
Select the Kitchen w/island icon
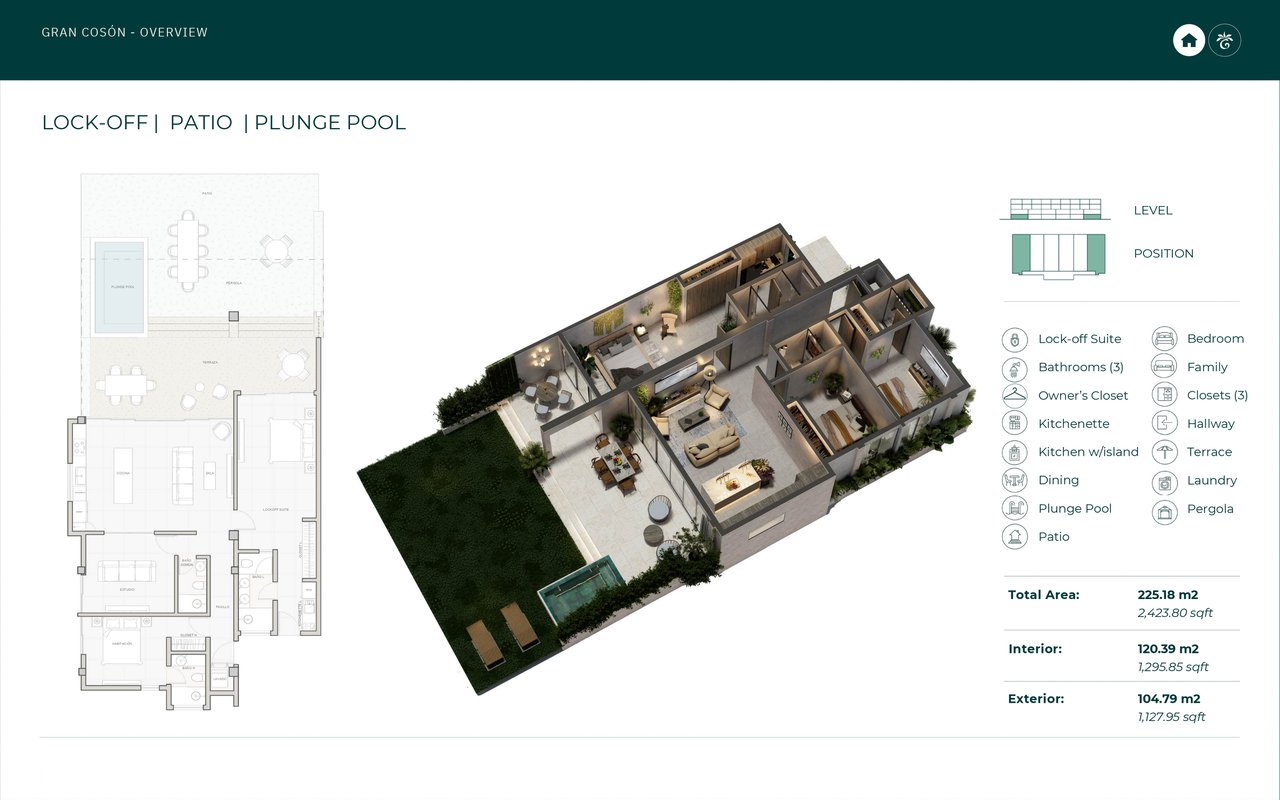(x=1015, y=453)
